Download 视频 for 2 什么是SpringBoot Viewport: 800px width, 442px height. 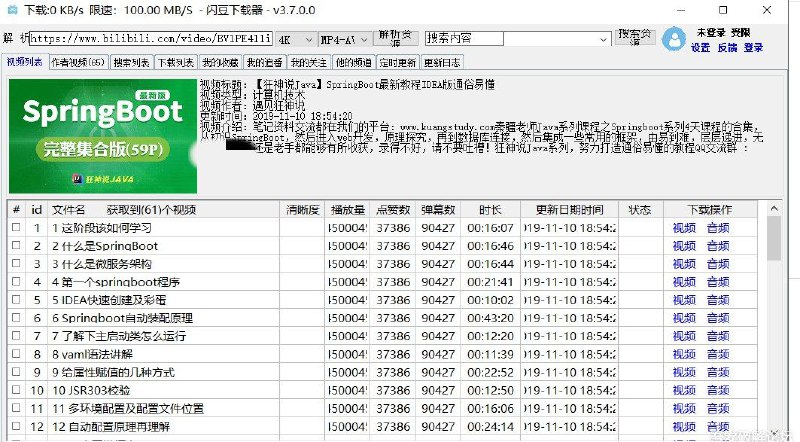point(684,246)
